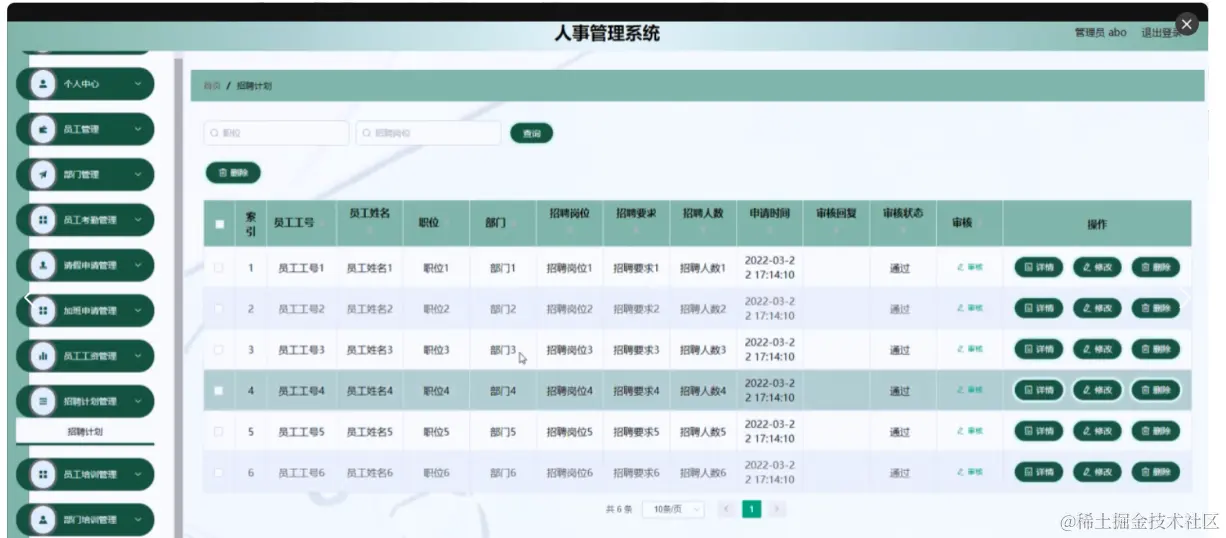Click the 员工管理 sidebar icon
Screen dimensions: 1226x538
click(x=42, y=129)
